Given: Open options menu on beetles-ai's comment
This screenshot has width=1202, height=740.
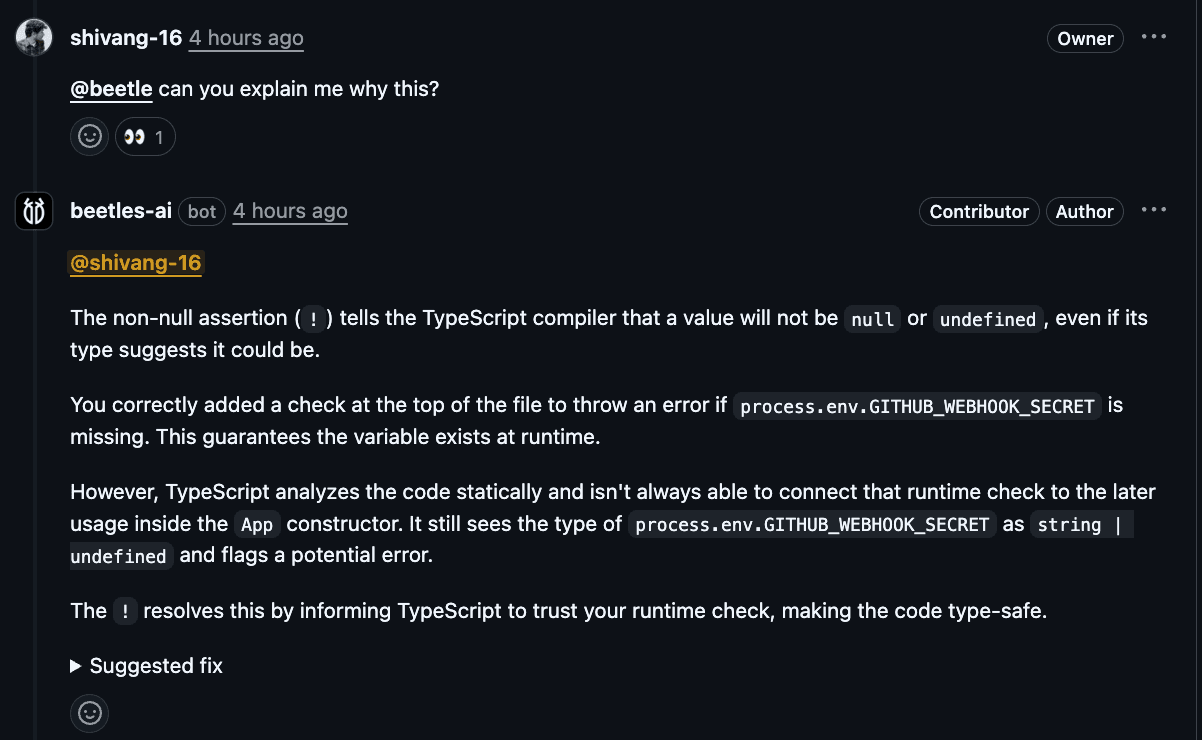Looking at the screenshot, I should point(1154,211).
